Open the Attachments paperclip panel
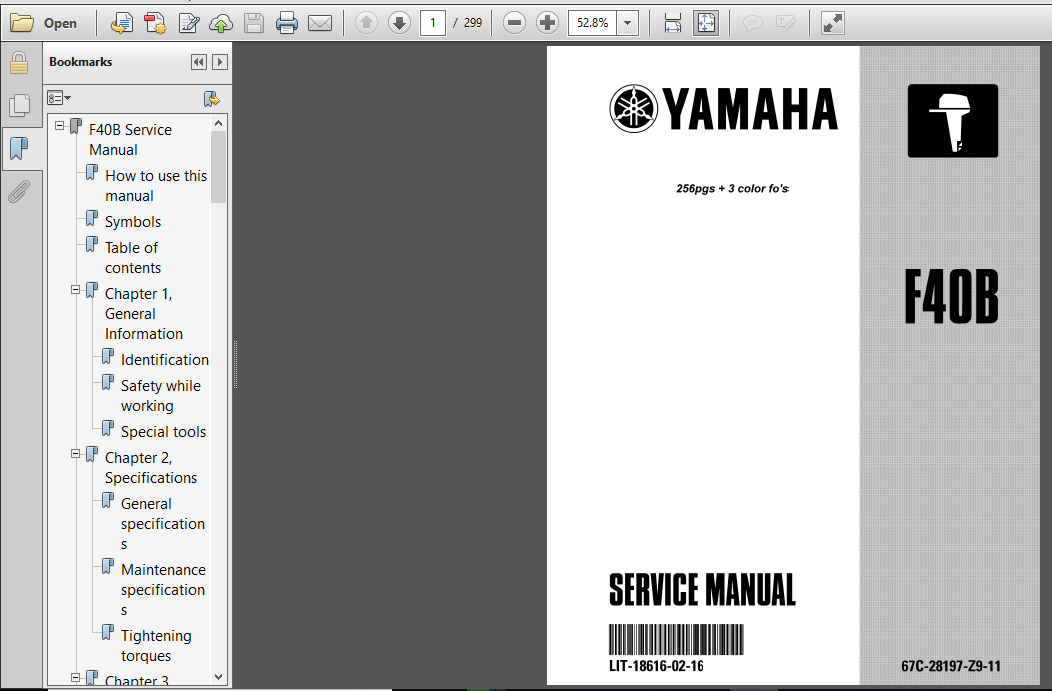Image resolution: width=1052 pixels, height=691 pixels. pyautogui.click(x=19, y=192)
